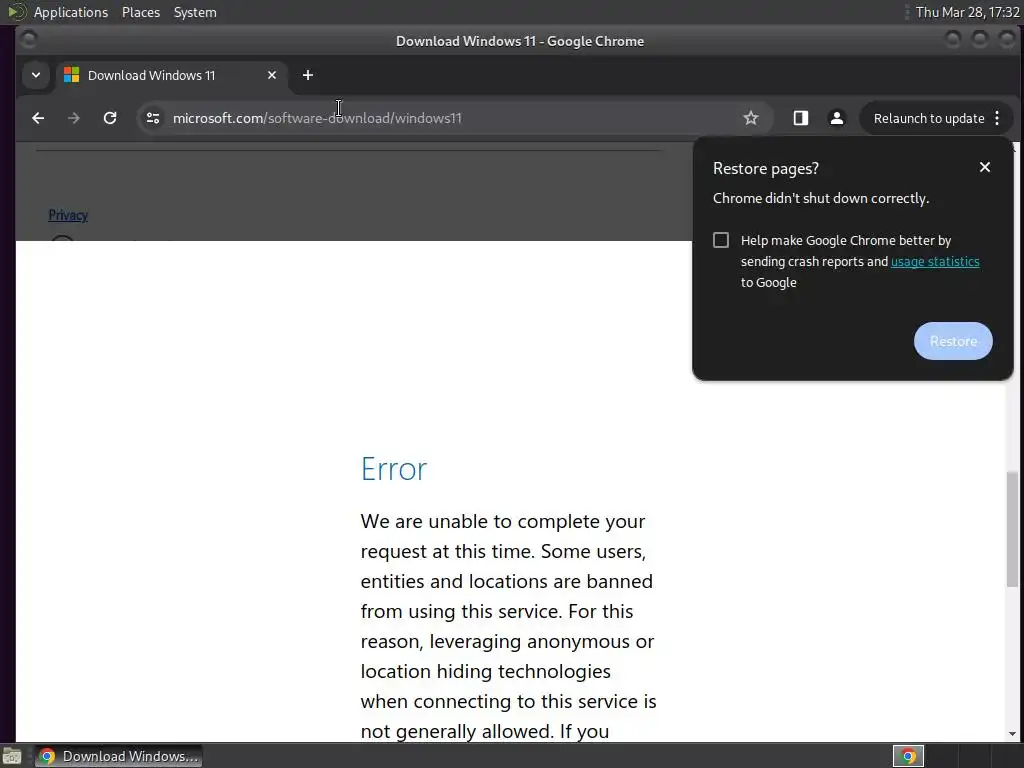This screenshot has width=1024, height=768.
Task: Click the Chrome icon in the bottom tray
Action: pyautogui.click(x=908, y=756)
